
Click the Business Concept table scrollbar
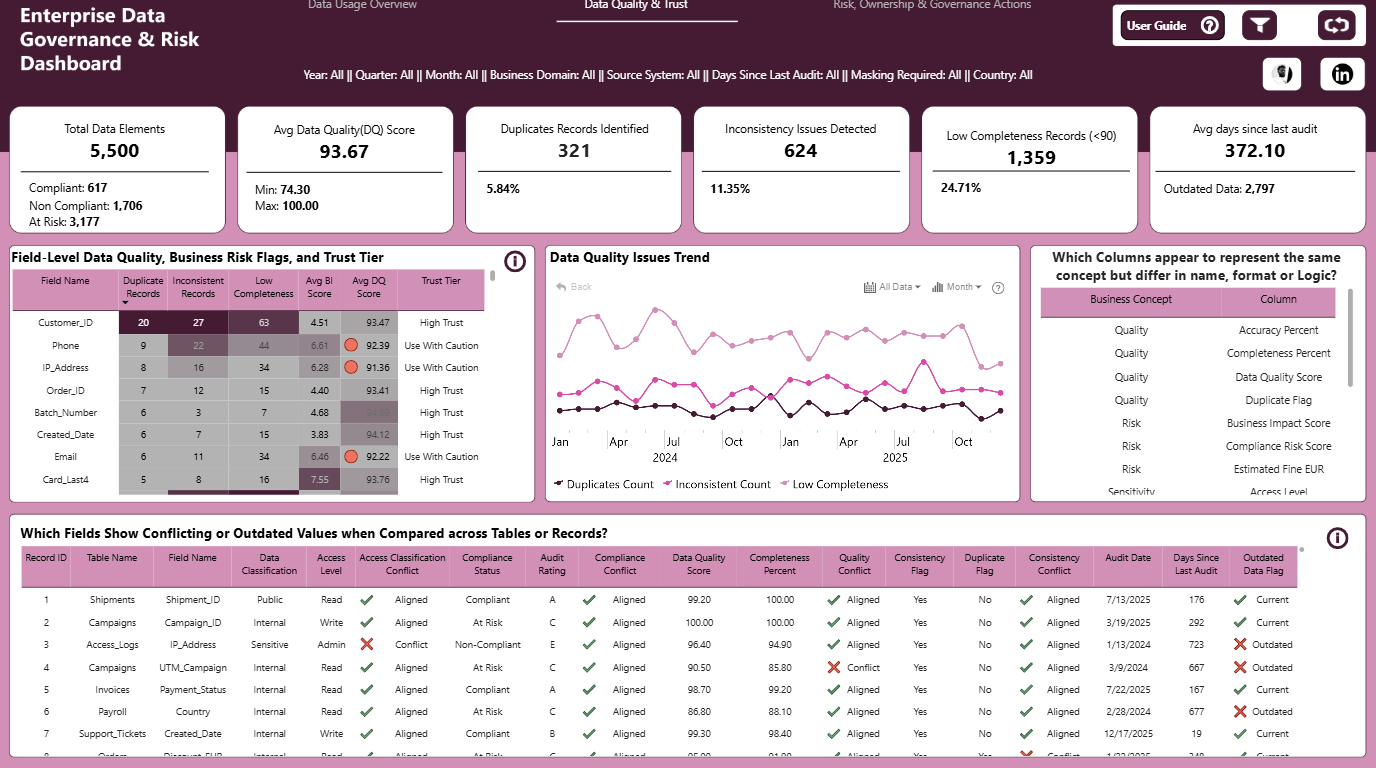[x=1351, y=338]
